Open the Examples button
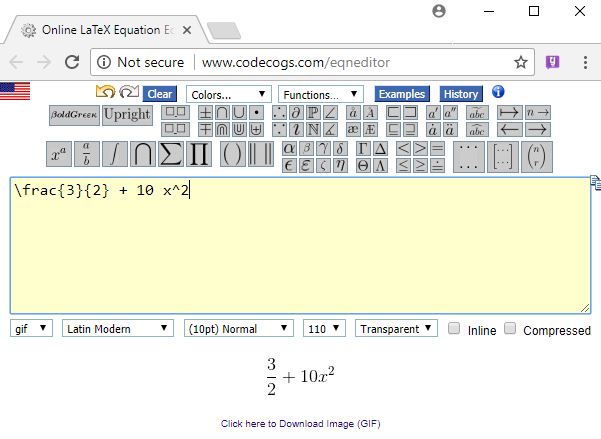Image resolution: width=601 pixels, height=439 pixels. pos(401,94)
